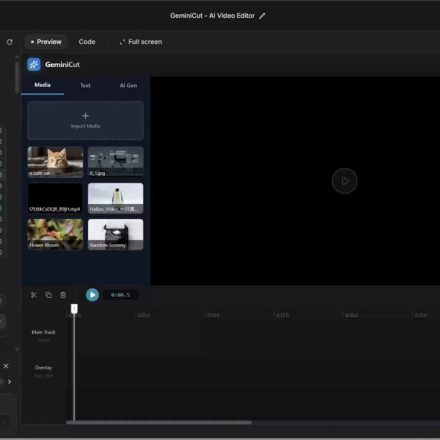Select the cat video thumbnail
440x440 pixels.
(x=55, y=161)
